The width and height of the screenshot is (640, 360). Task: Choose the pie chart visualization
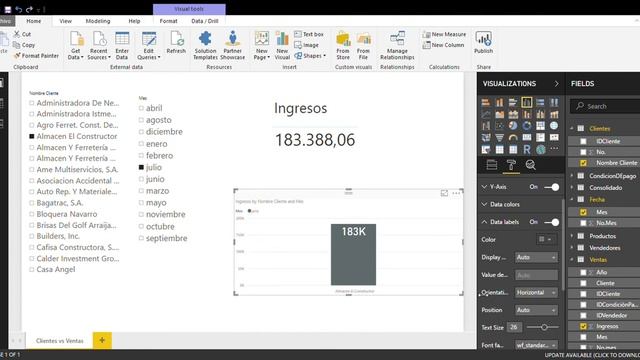click(513, 126)
